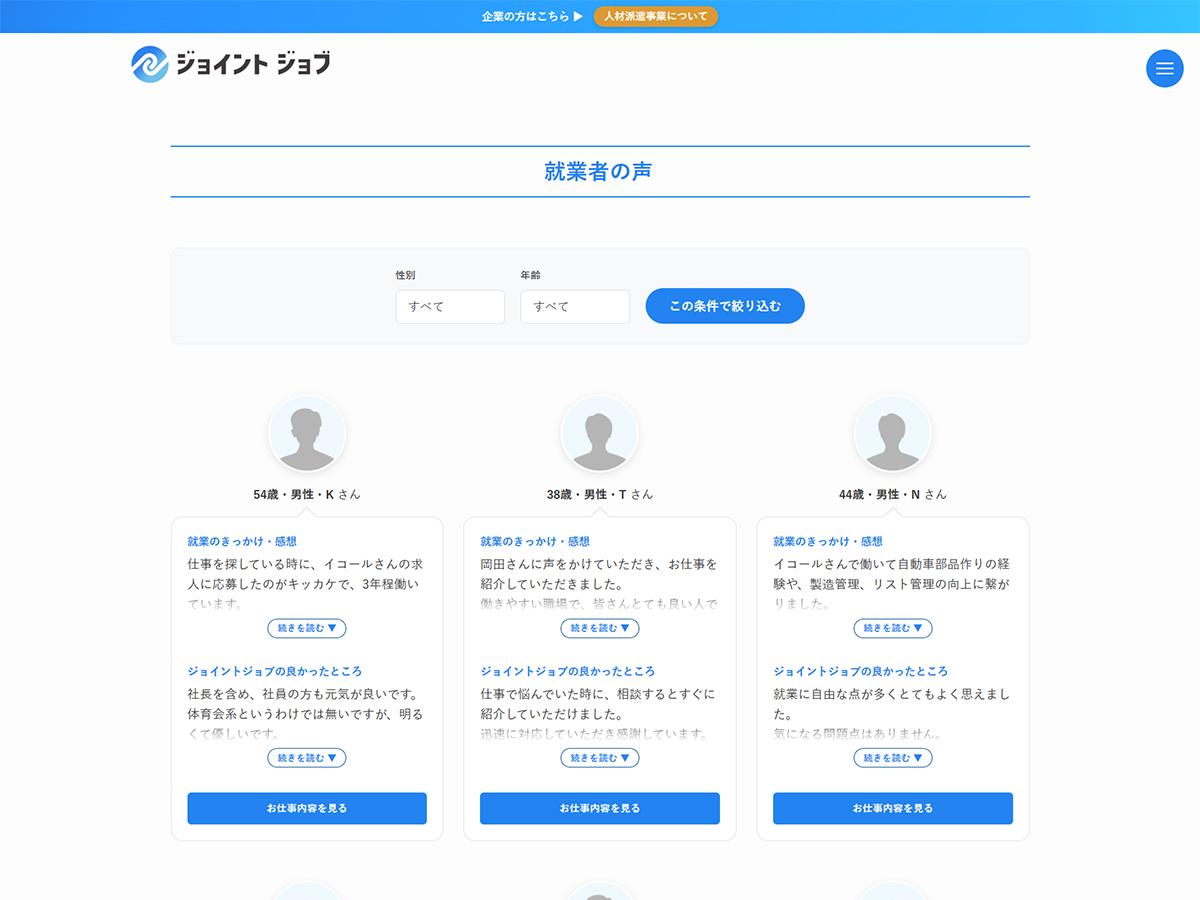This screenshot has height=900, width=1200.
Task: Click the 38-year-old T-san avatar
Action: point(599,434)
